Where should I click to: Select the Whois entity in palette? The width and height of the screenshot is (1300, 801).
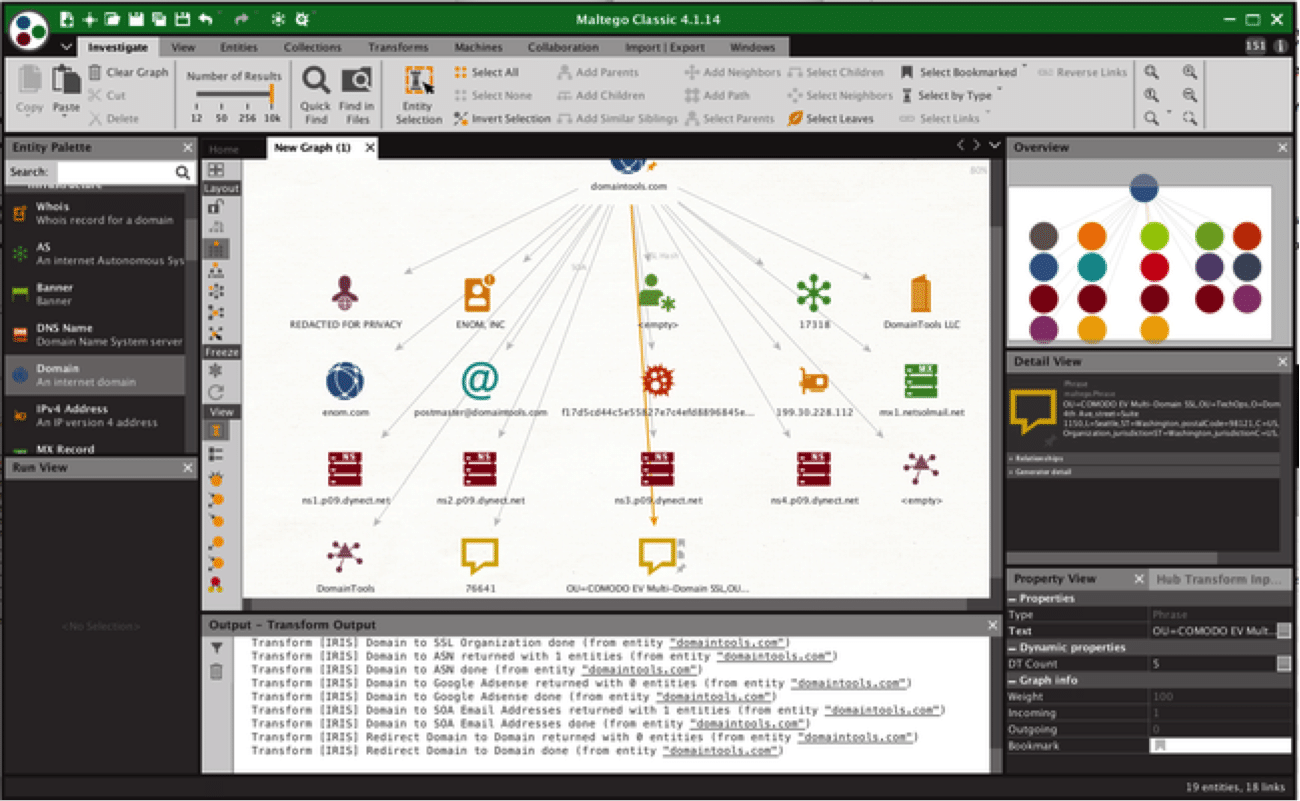coord(94,213)
